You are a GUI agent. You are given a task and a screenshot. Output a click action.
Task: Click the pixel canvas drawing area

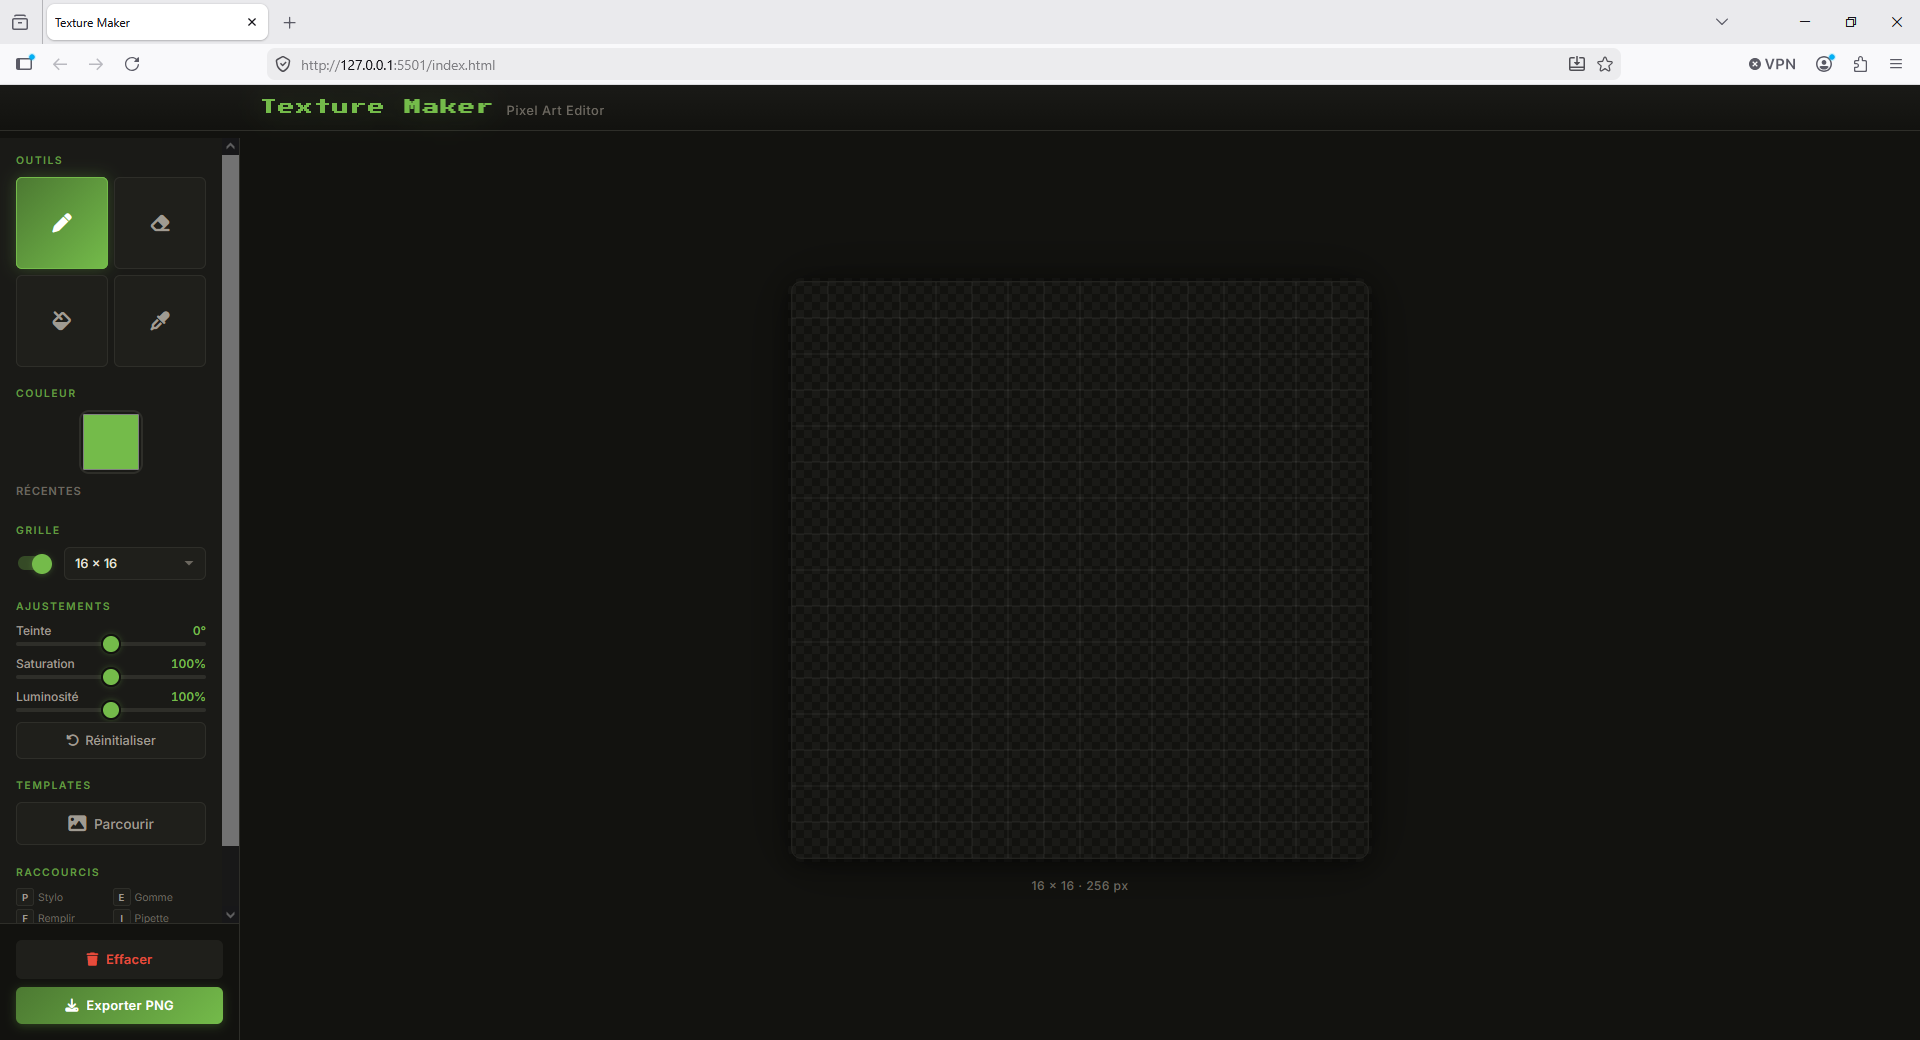(1080, 570)
